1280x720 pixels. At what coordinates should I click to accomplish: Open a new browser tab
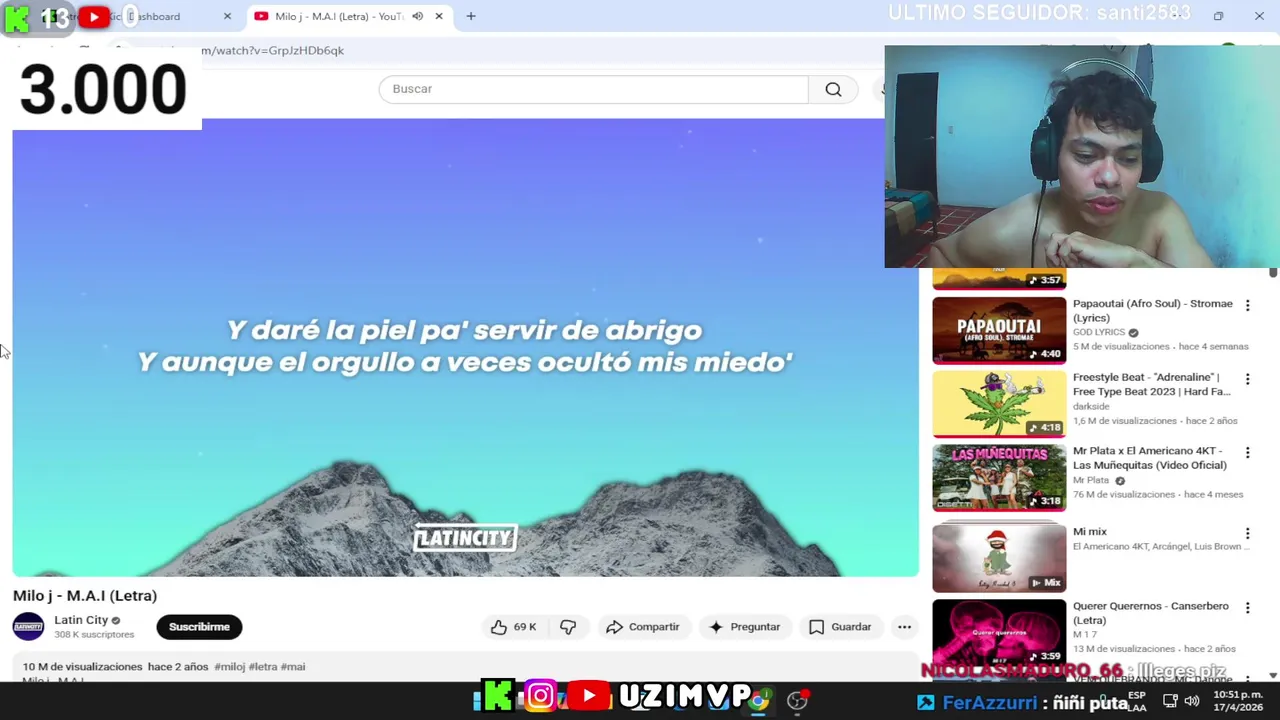pos(471,16)
